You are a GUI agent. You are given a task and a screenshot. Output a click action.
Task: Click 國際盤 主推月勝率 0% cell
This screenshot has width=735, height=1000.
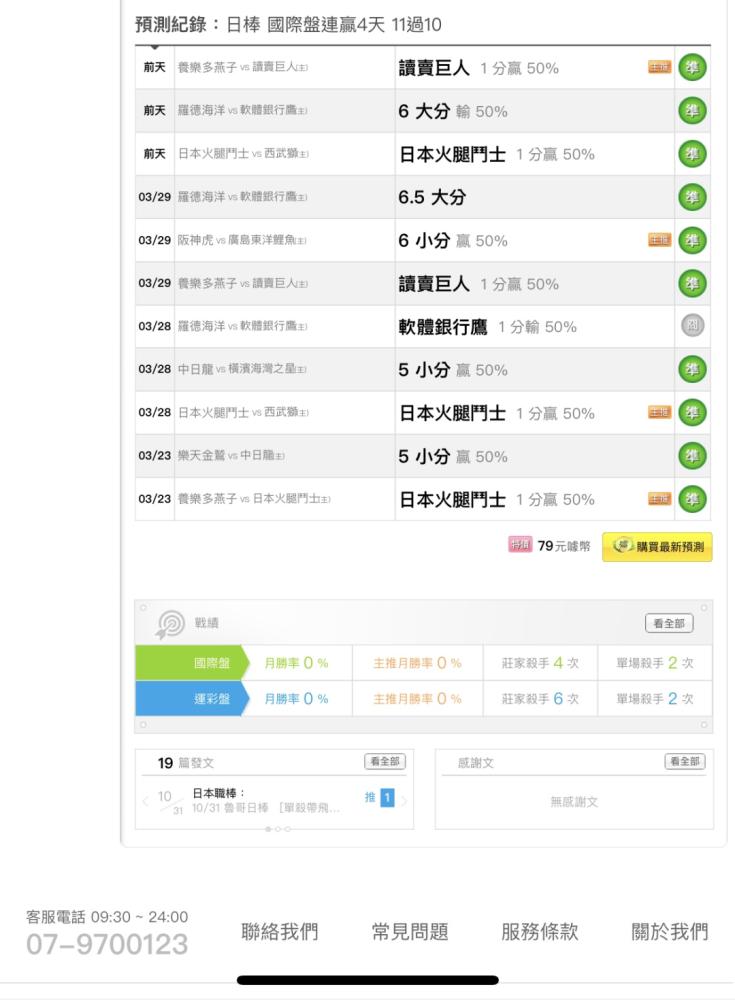[x=417, y=663]
